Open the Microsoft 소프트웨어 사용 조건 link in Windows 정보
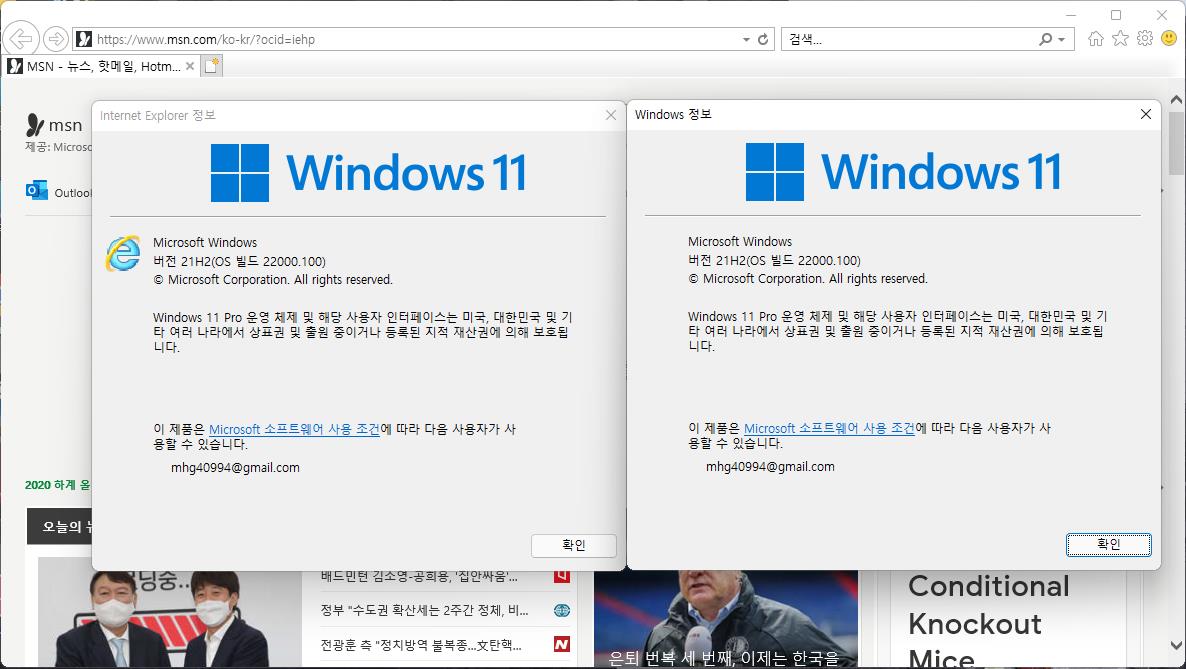 tap(829, 428)
